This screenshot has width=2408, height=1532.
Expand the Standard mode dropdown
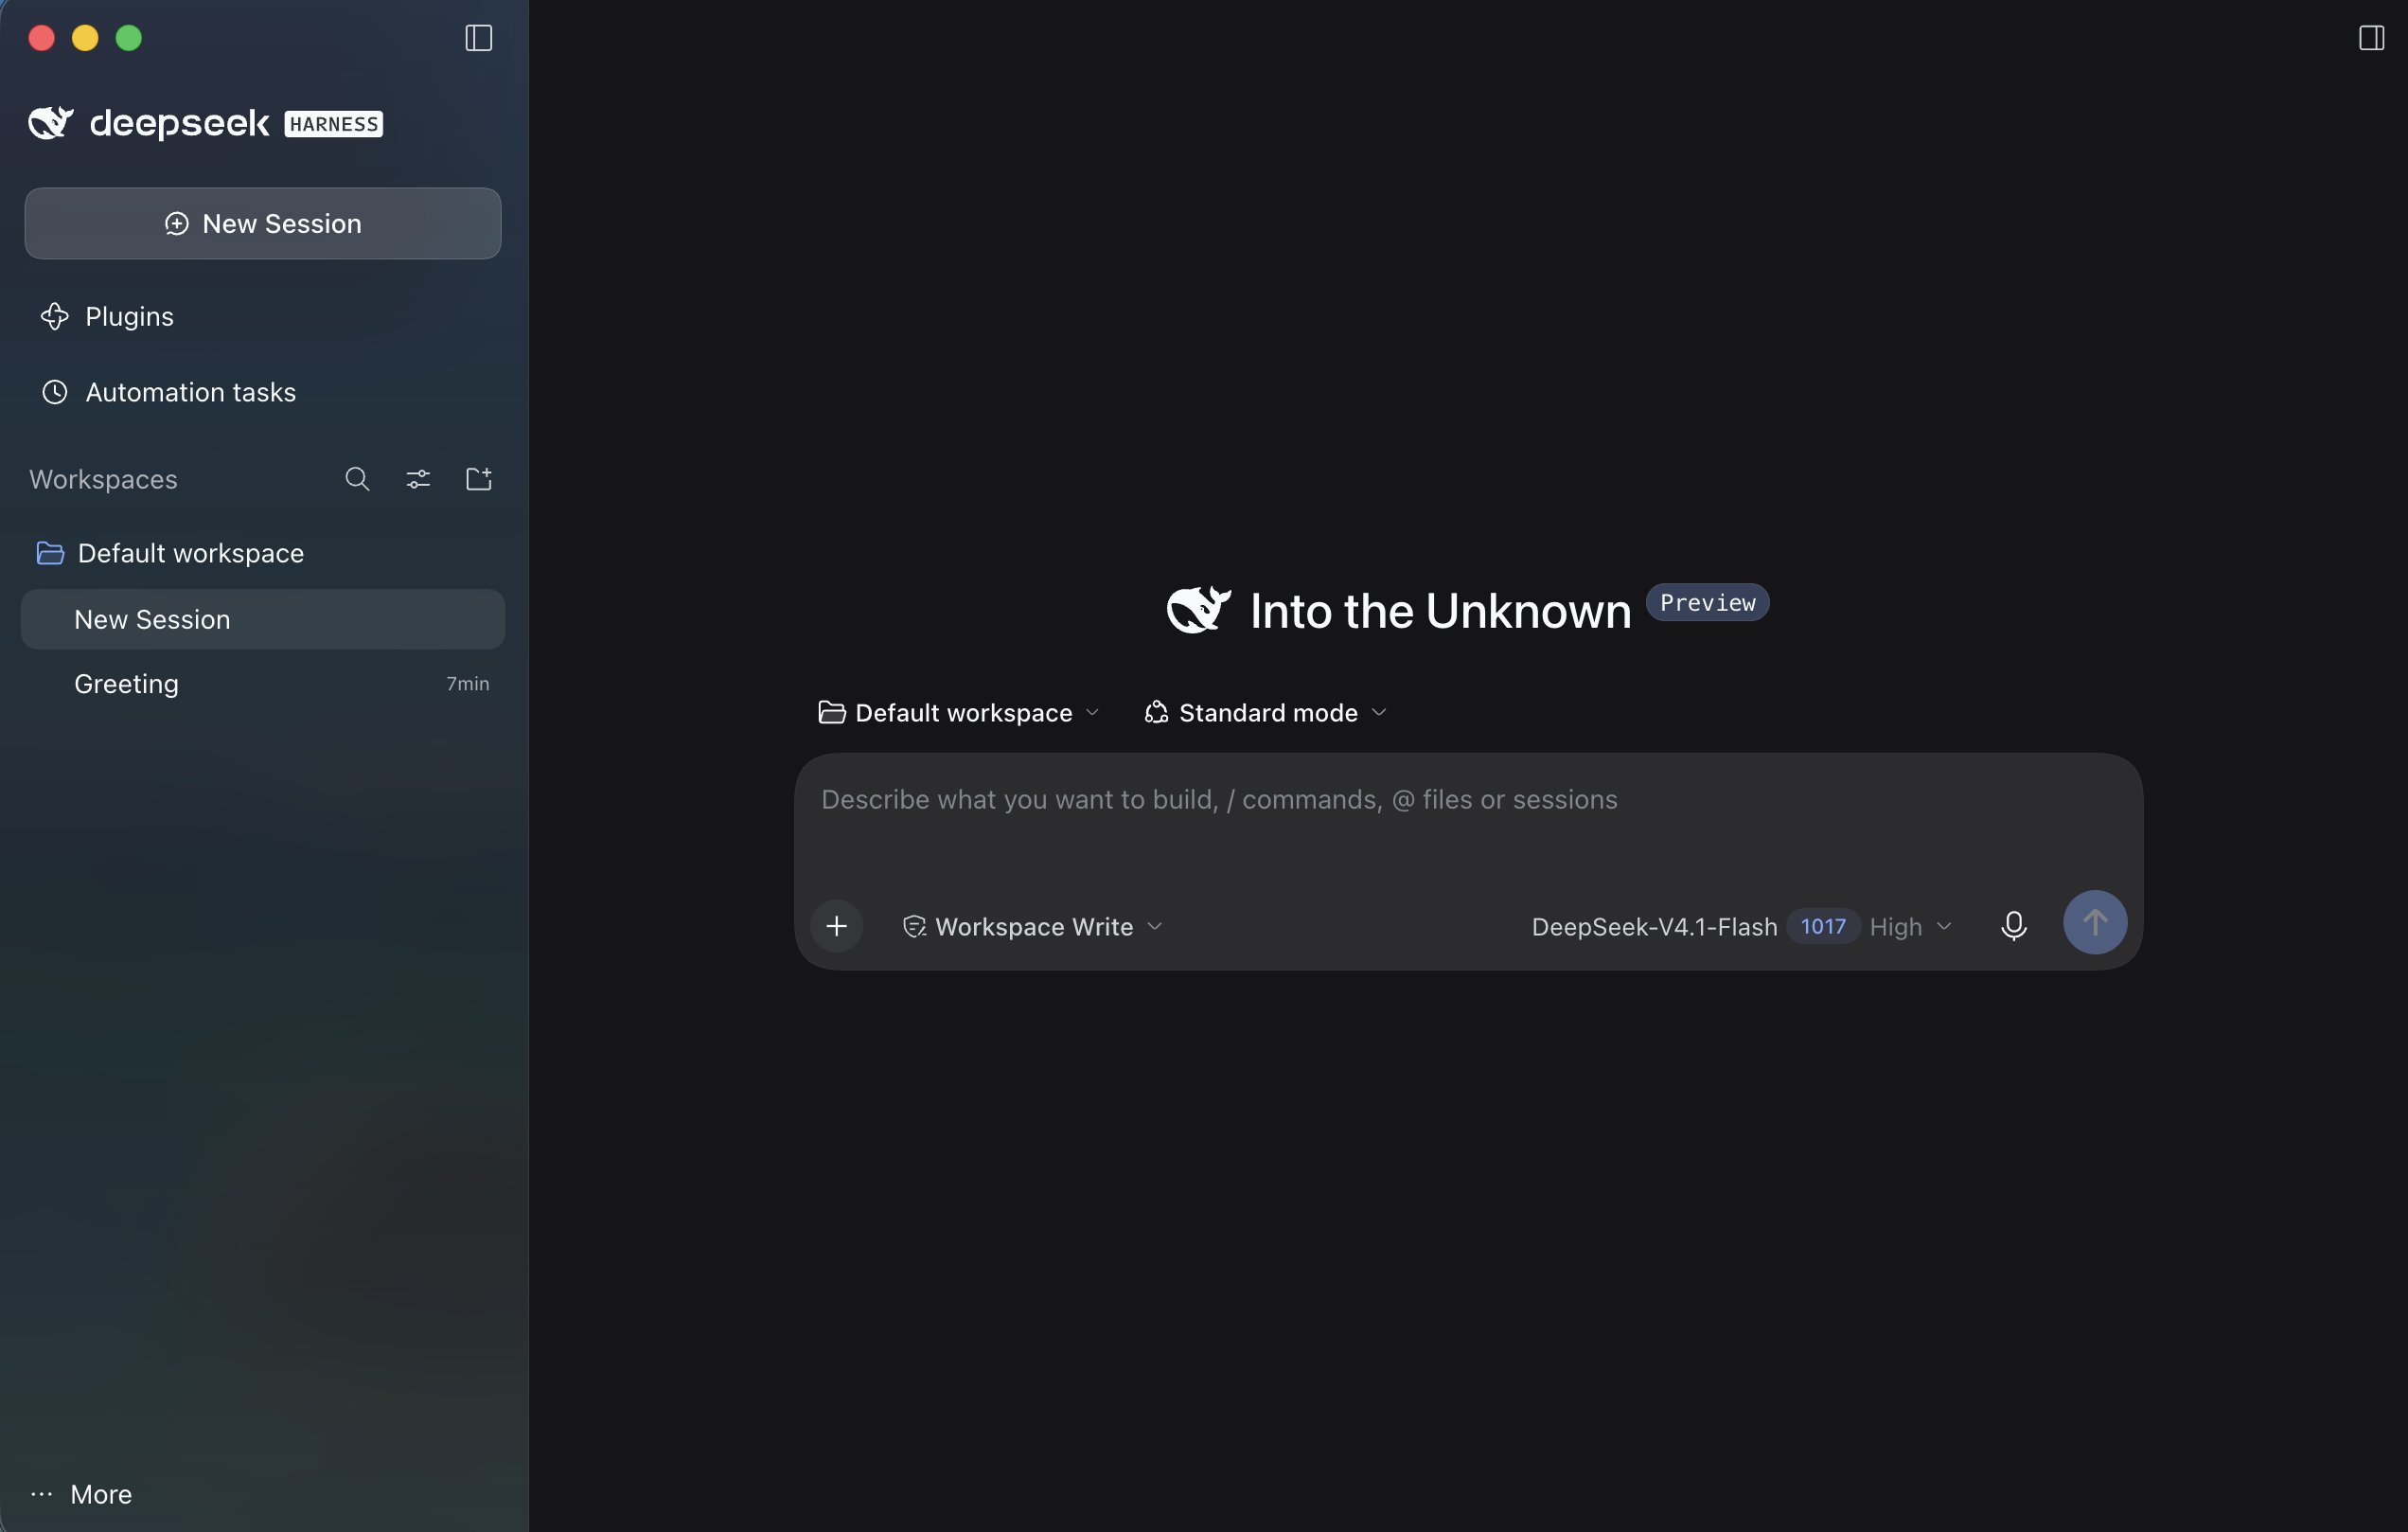point(1266,713)
